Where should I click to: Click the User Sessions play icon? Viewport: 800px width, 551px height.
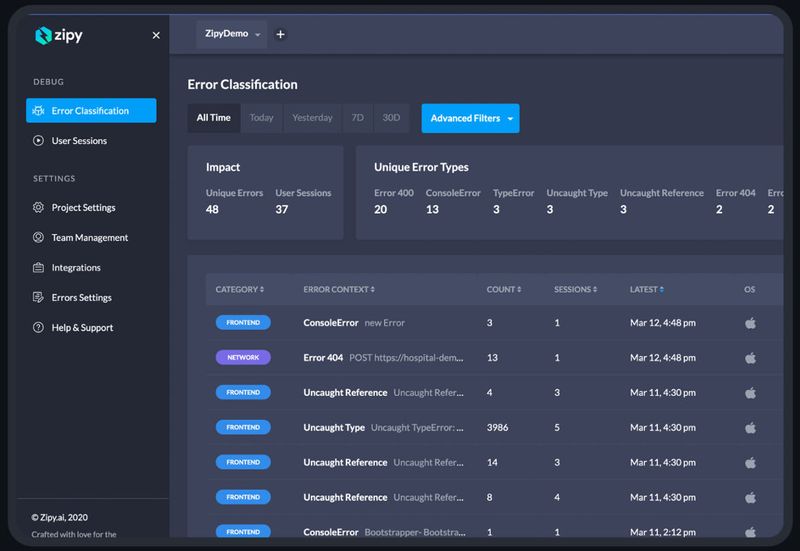tap(38, 141)
